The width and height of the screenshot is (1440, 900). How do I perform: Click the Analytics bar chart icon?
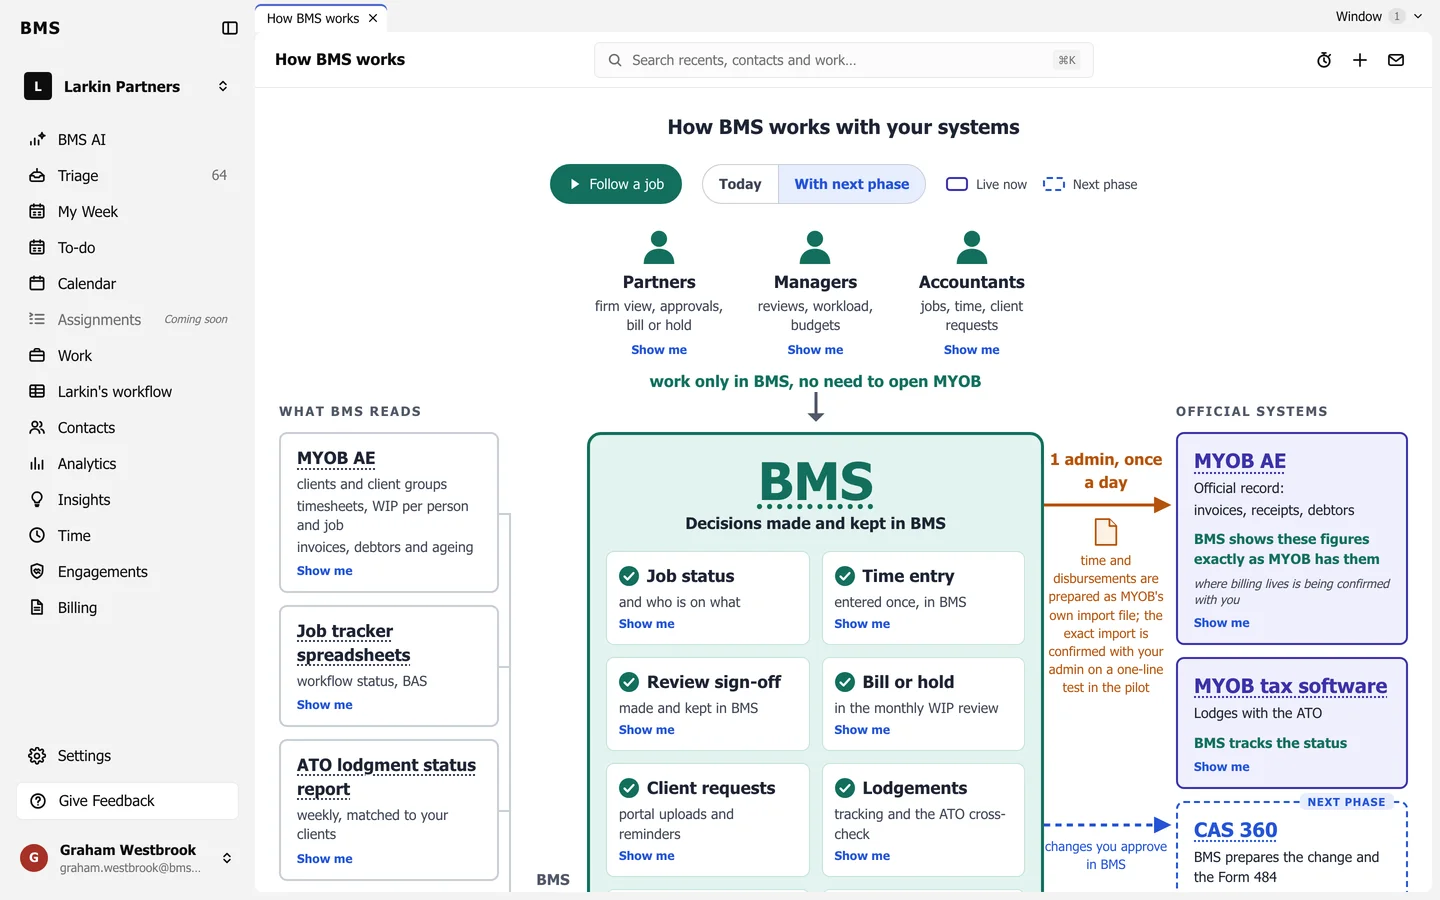[37, 464]
